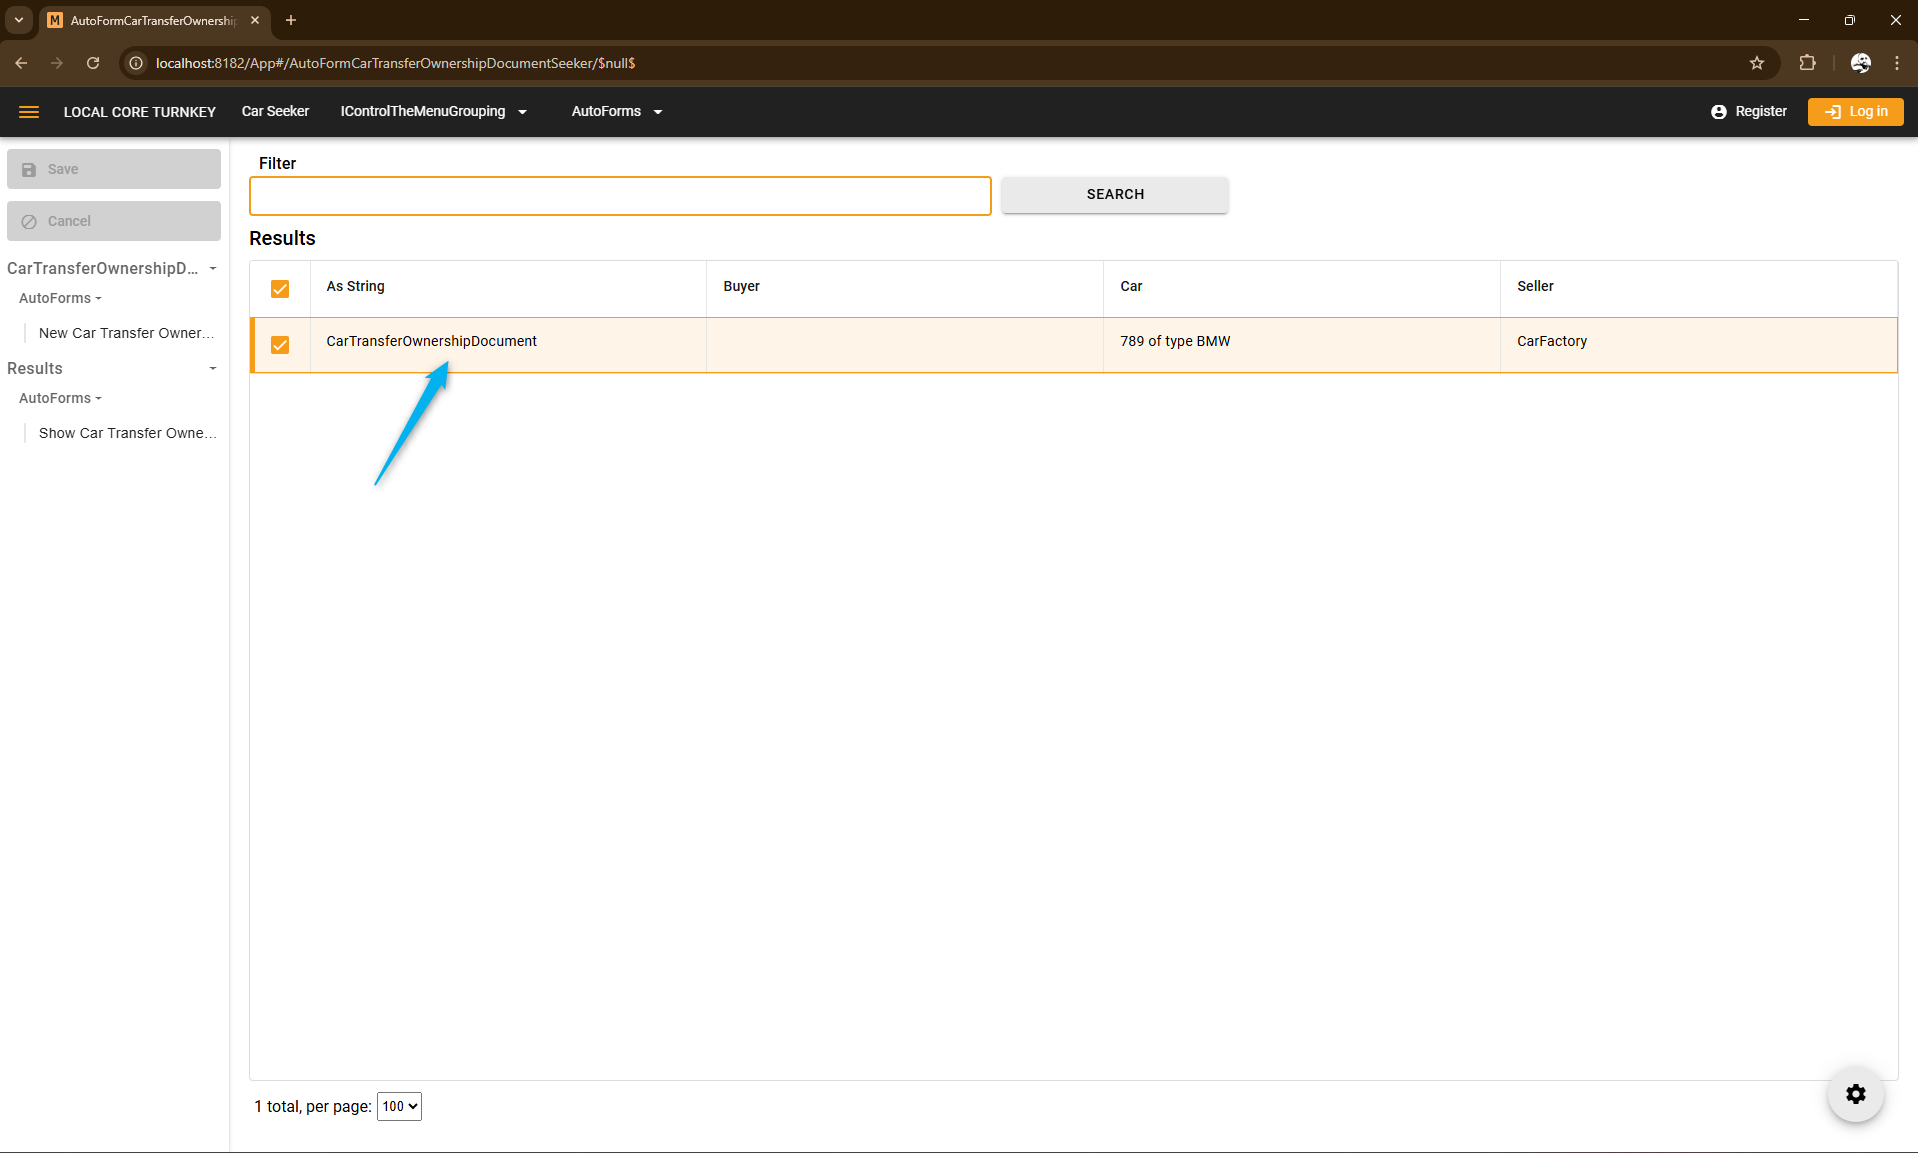Open the per page count dropdown
This screenshot has height=1153, width=1918.
point(399,1106)
